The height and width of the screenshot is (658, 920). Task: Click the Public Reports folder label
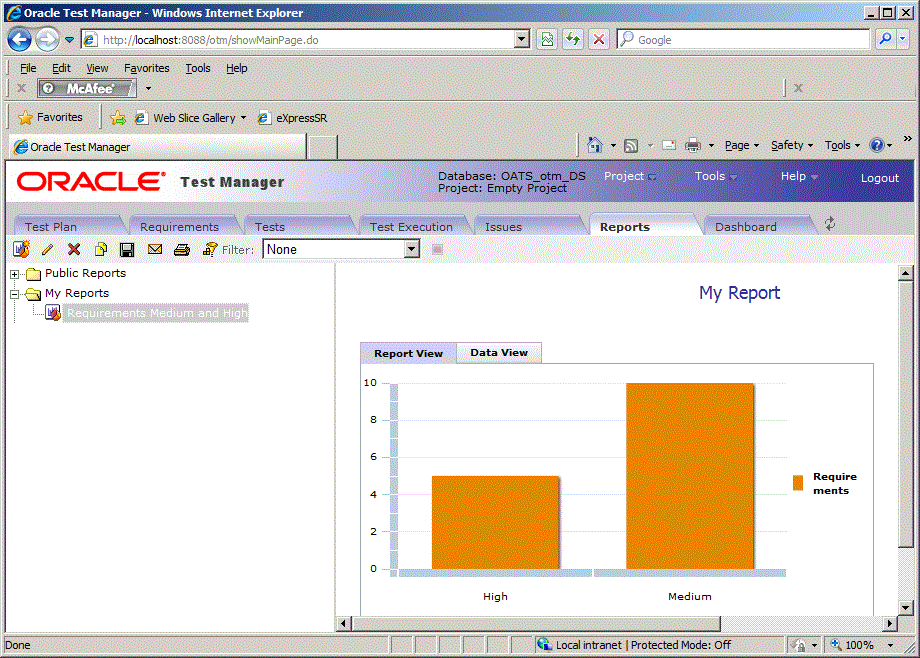point(86,273)
